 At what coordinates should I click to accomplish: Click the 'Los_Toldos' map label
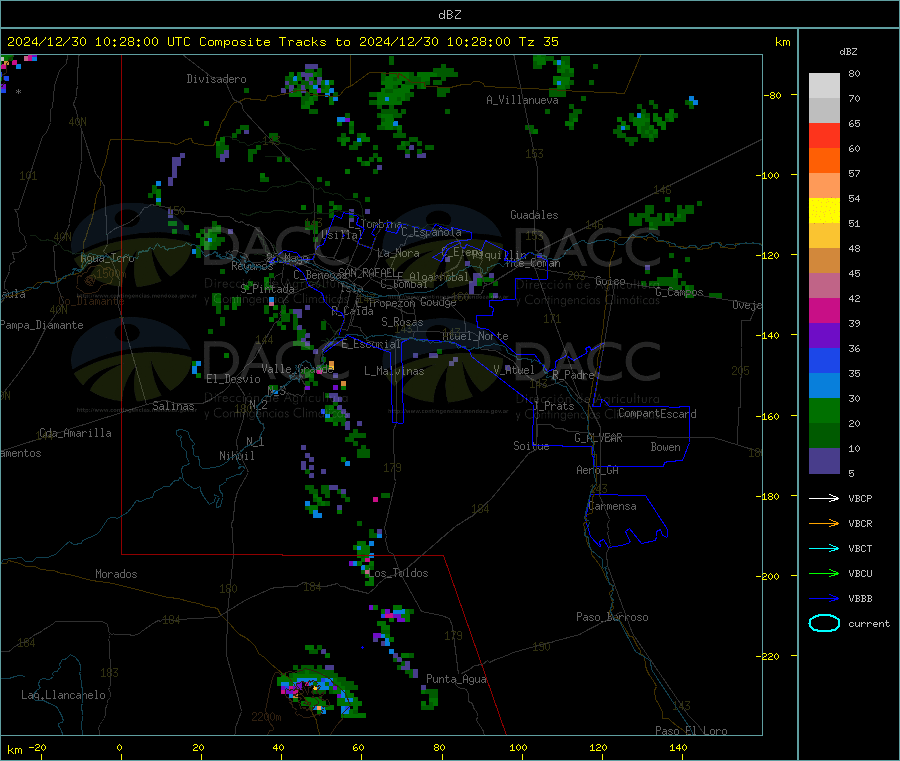398,573
